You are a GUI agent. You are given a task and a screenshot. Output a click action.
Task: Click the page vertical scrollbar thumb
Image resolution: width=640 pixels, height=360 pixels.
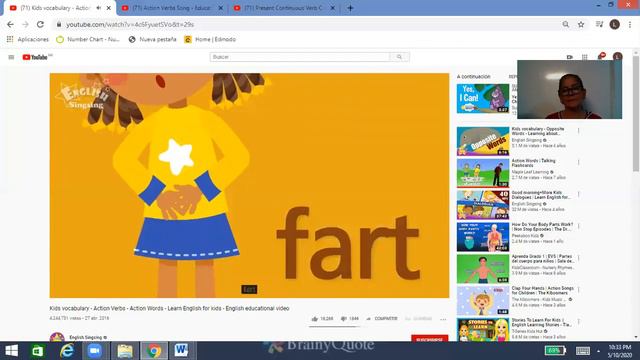tap(636, 113)
